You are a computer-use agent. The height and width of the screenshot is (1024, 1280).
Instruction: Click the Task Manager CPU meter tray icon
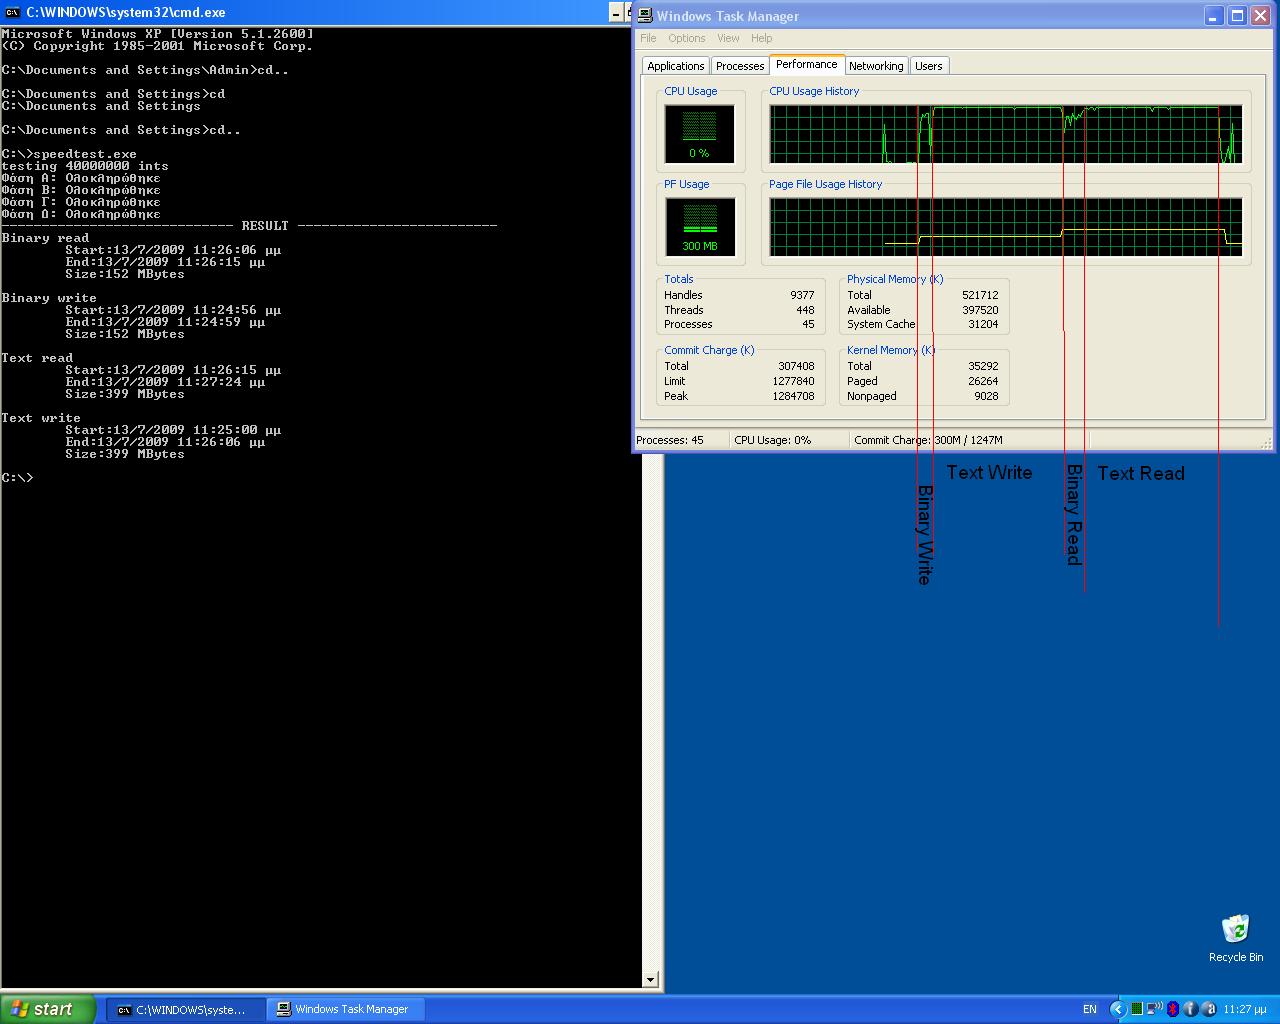(x=1137, y=1009)
